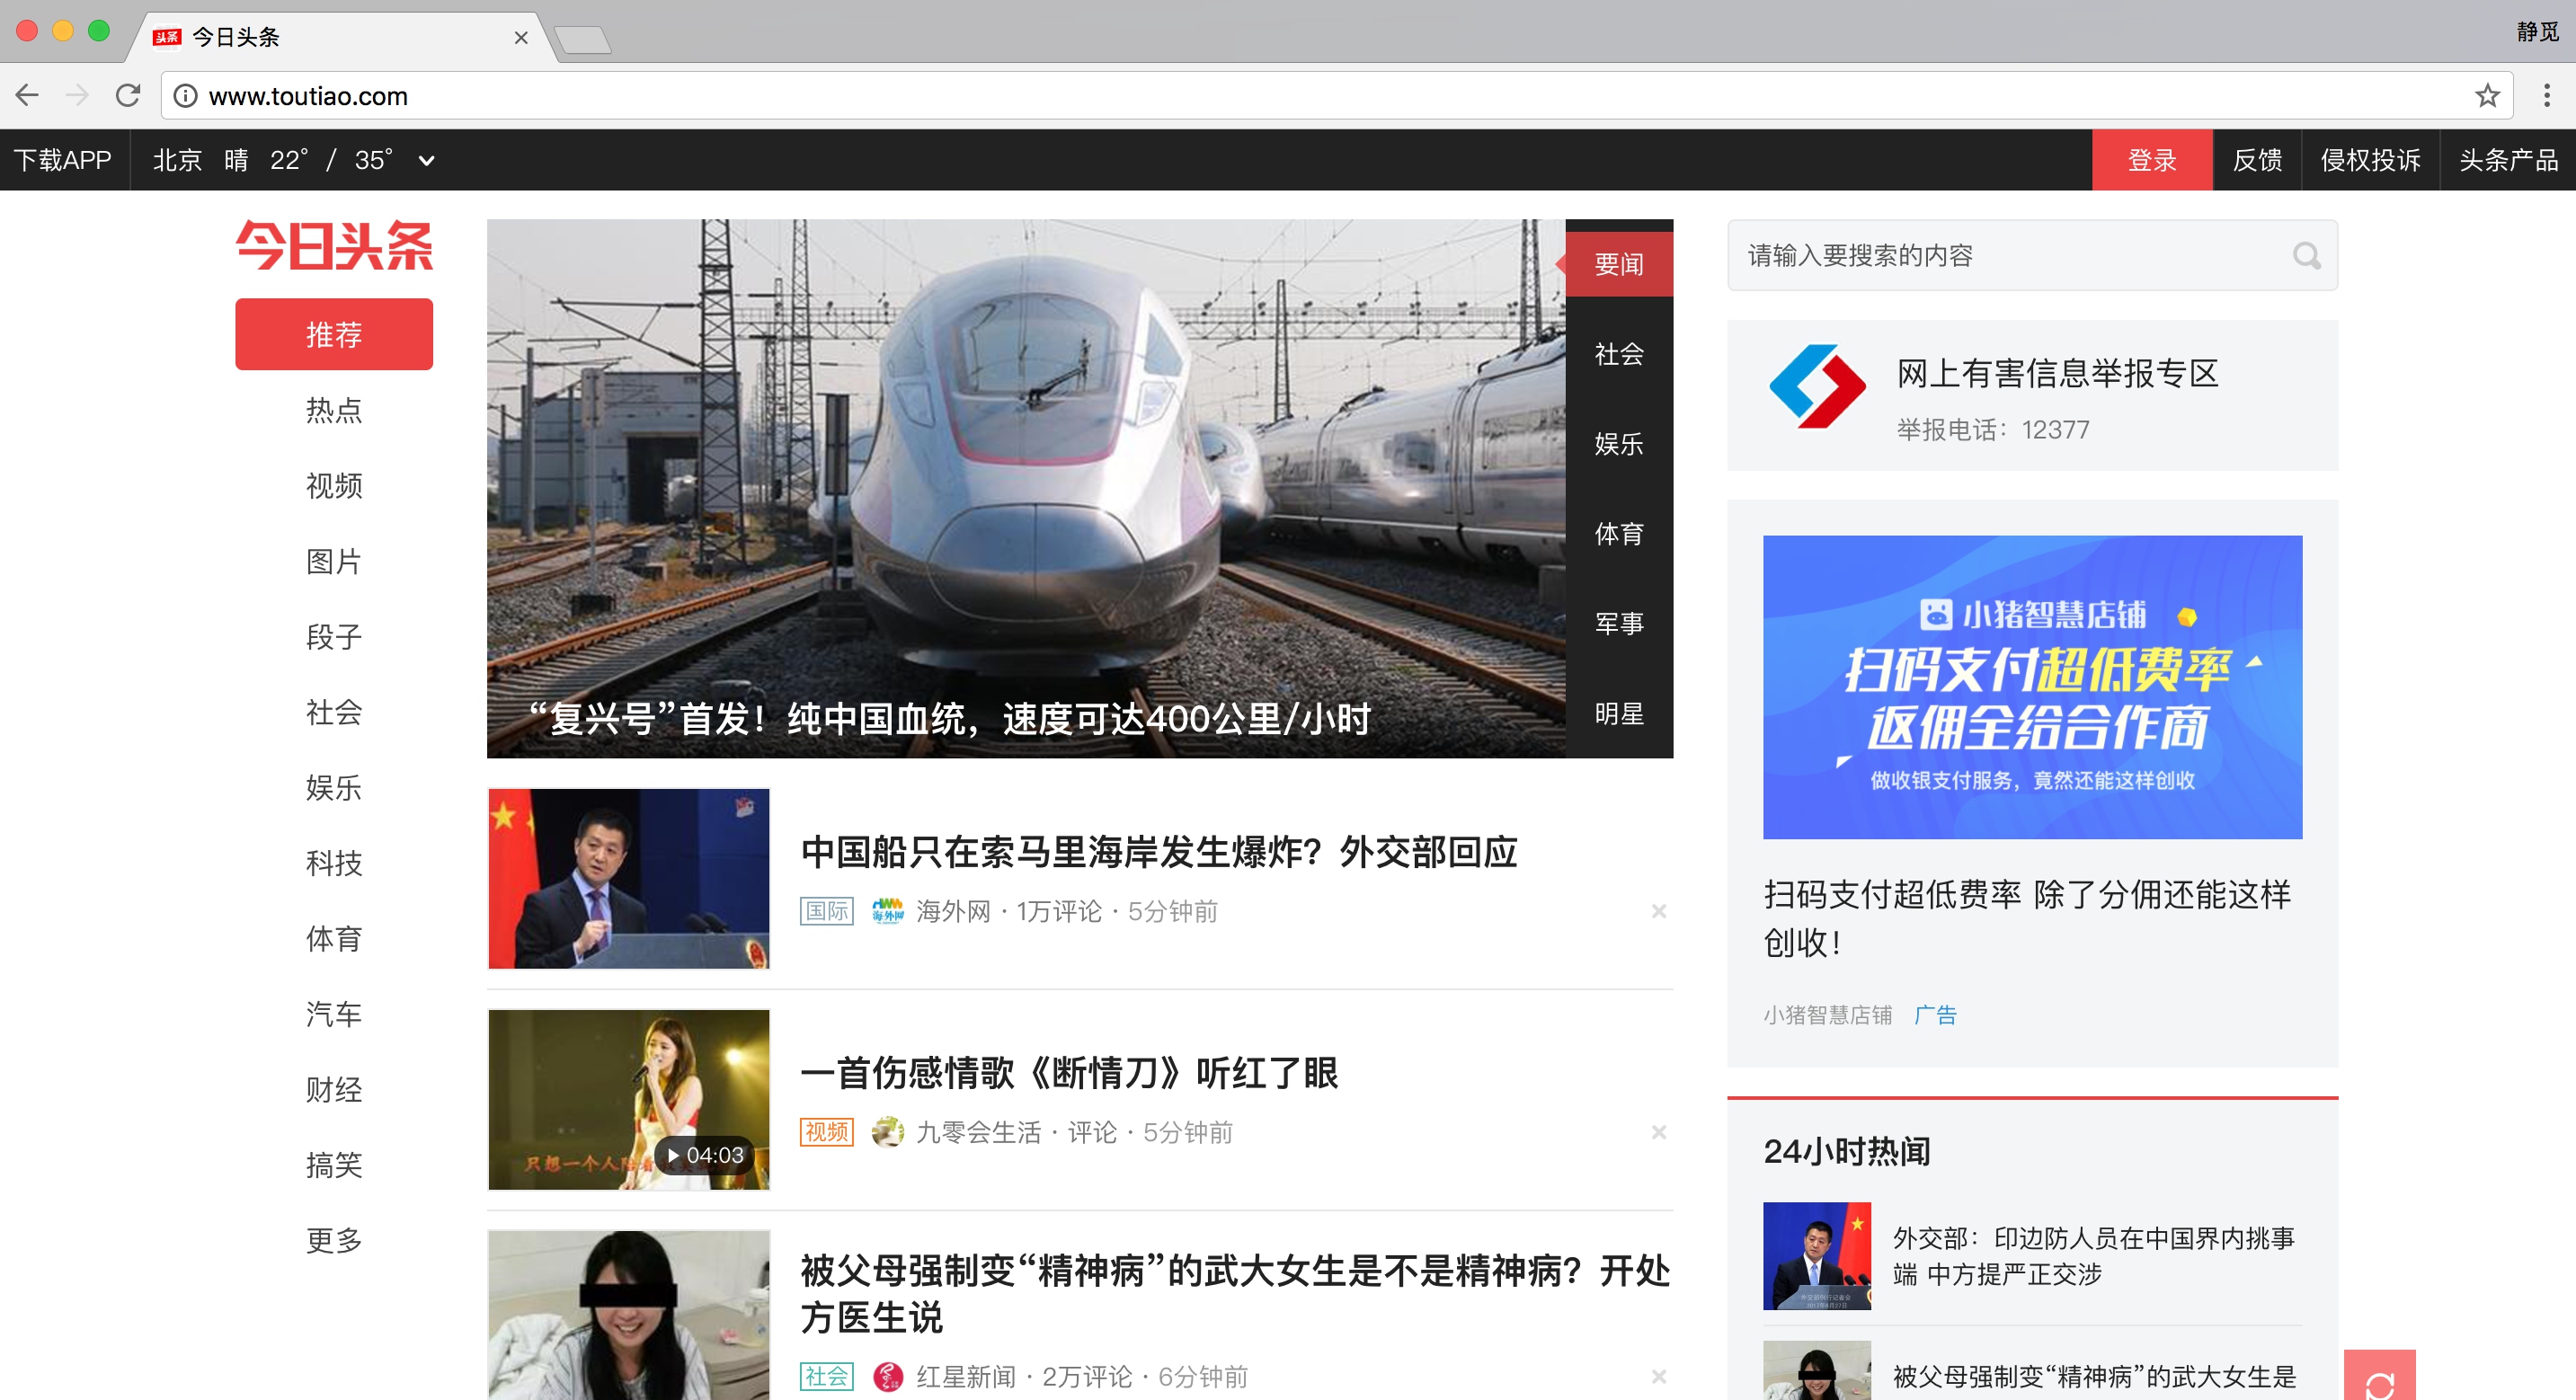This screenshot has width=2576, height=1400.
Task: Switch carousel to the 娱乐 tab
Action: [1618, 444]
